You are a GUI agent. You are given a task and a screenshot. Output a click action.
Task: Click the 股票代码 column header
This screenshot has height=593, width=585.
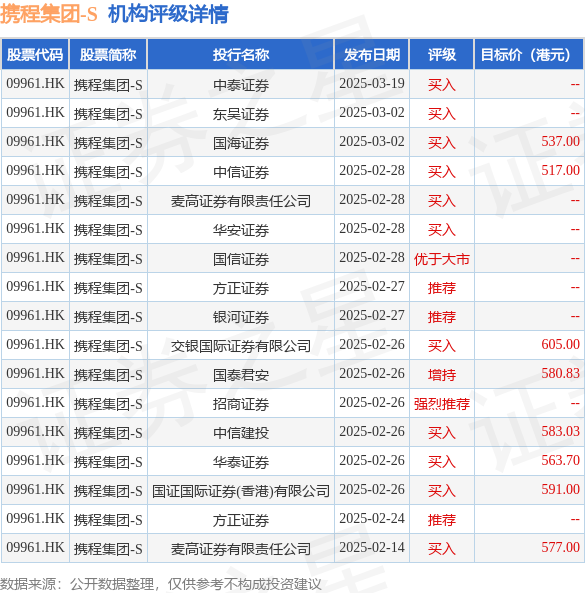[x=35, y=54]
